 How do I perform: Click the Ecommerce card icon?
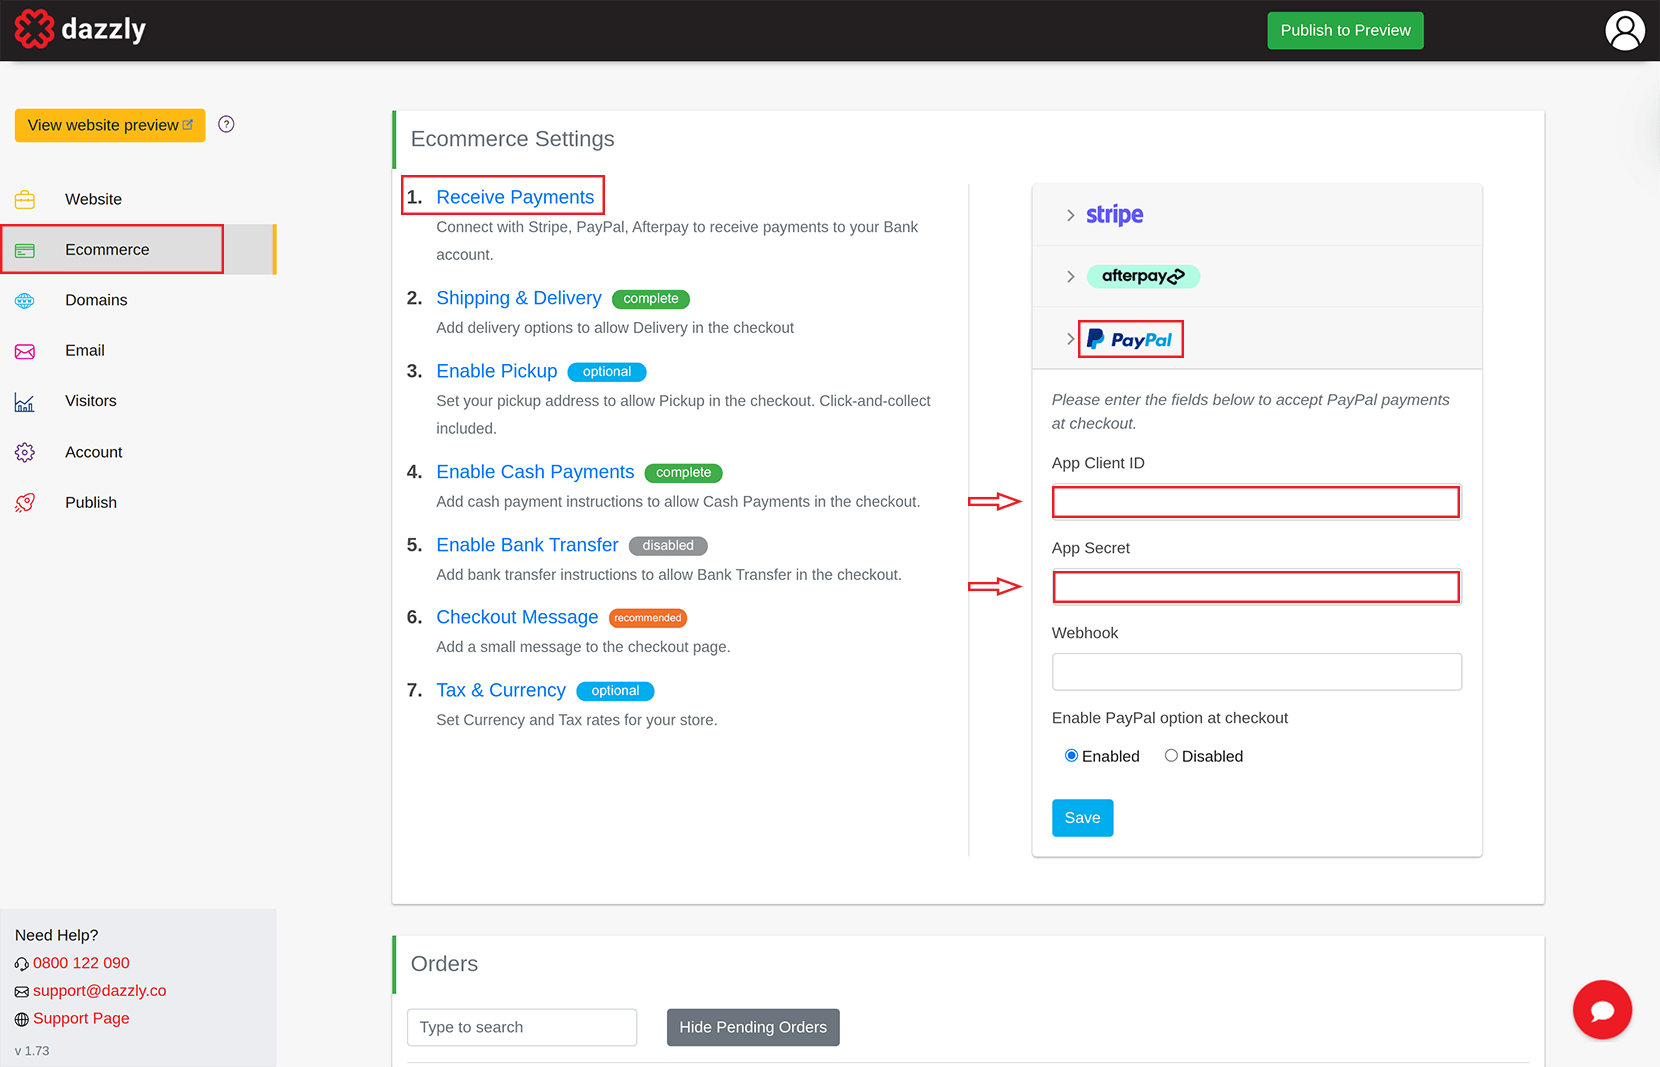pos(25,250)
